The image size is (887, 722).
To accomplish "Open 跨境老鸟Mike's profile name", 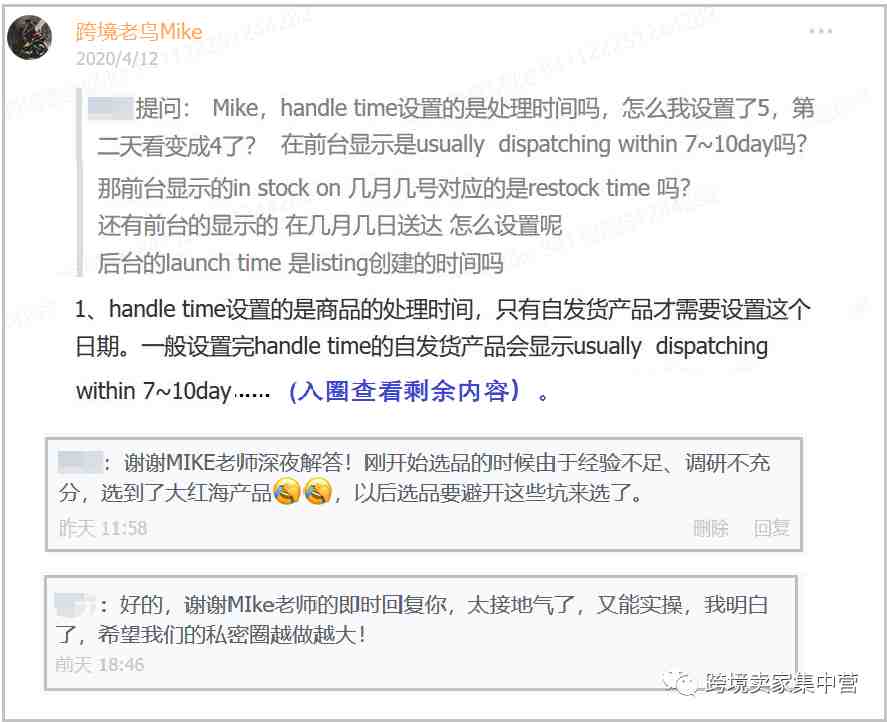I will 139,32.
